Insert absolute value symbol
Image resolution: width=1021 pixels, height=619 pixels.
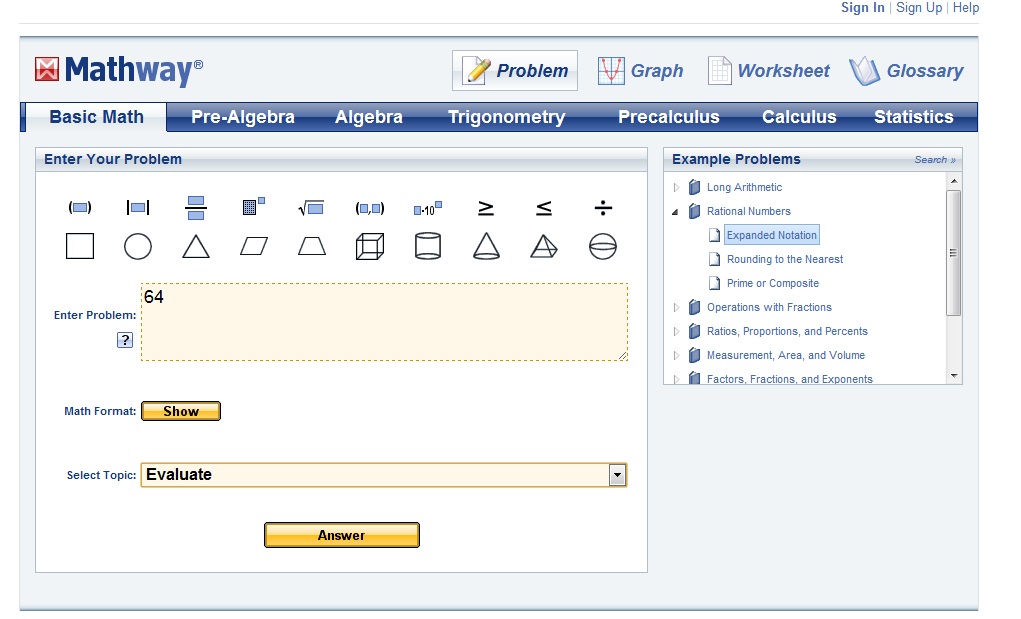[x=137, y=208]
